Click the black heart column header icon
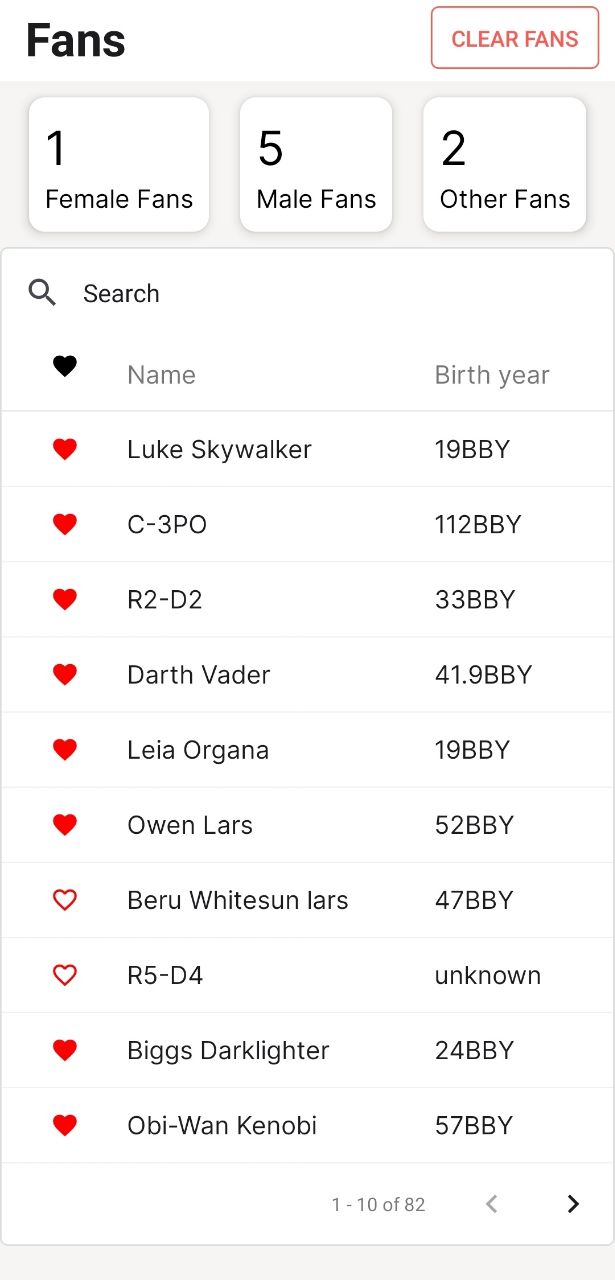The height and width of the screenshot is (1280, 615). 64,366
